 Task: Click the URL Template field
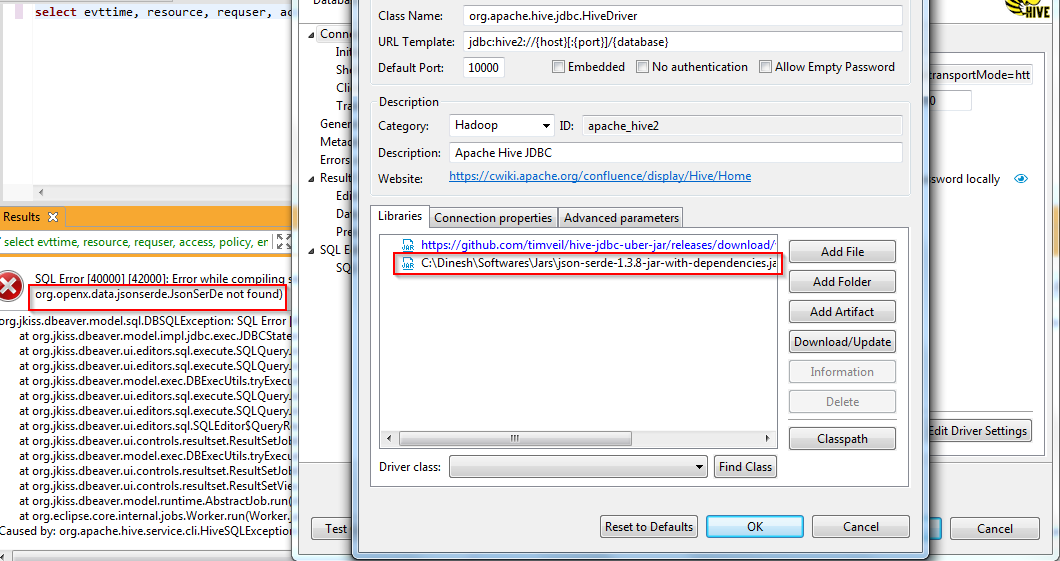(x=683, y=42)
